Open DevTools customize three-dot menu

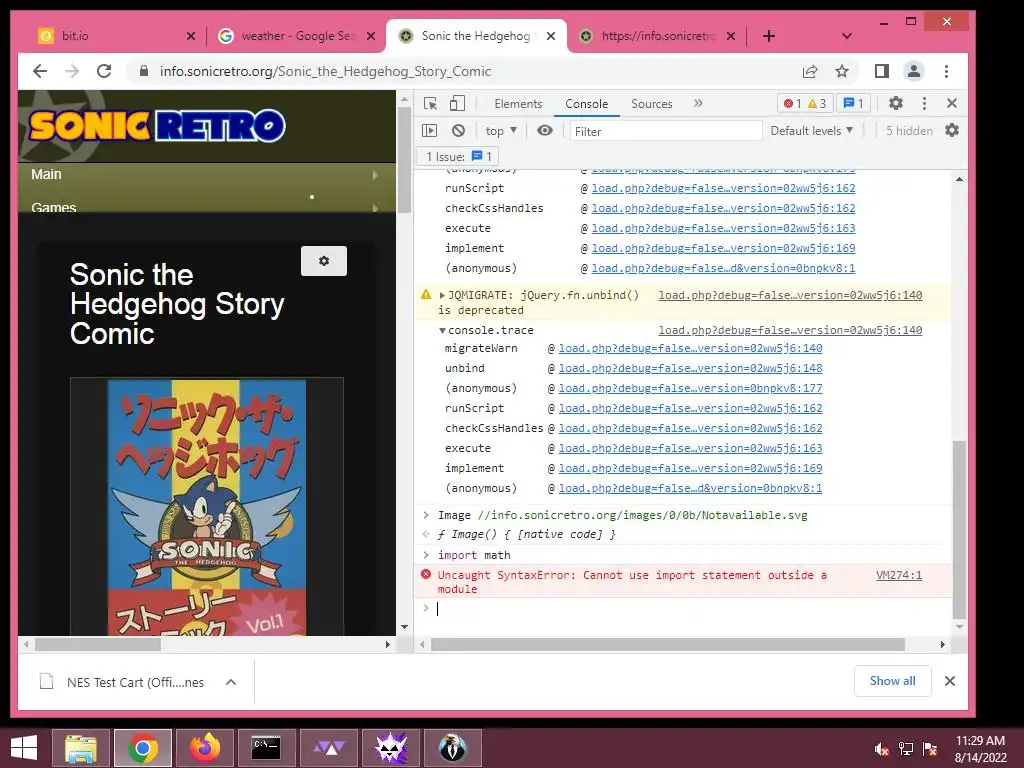coord(924,103)
